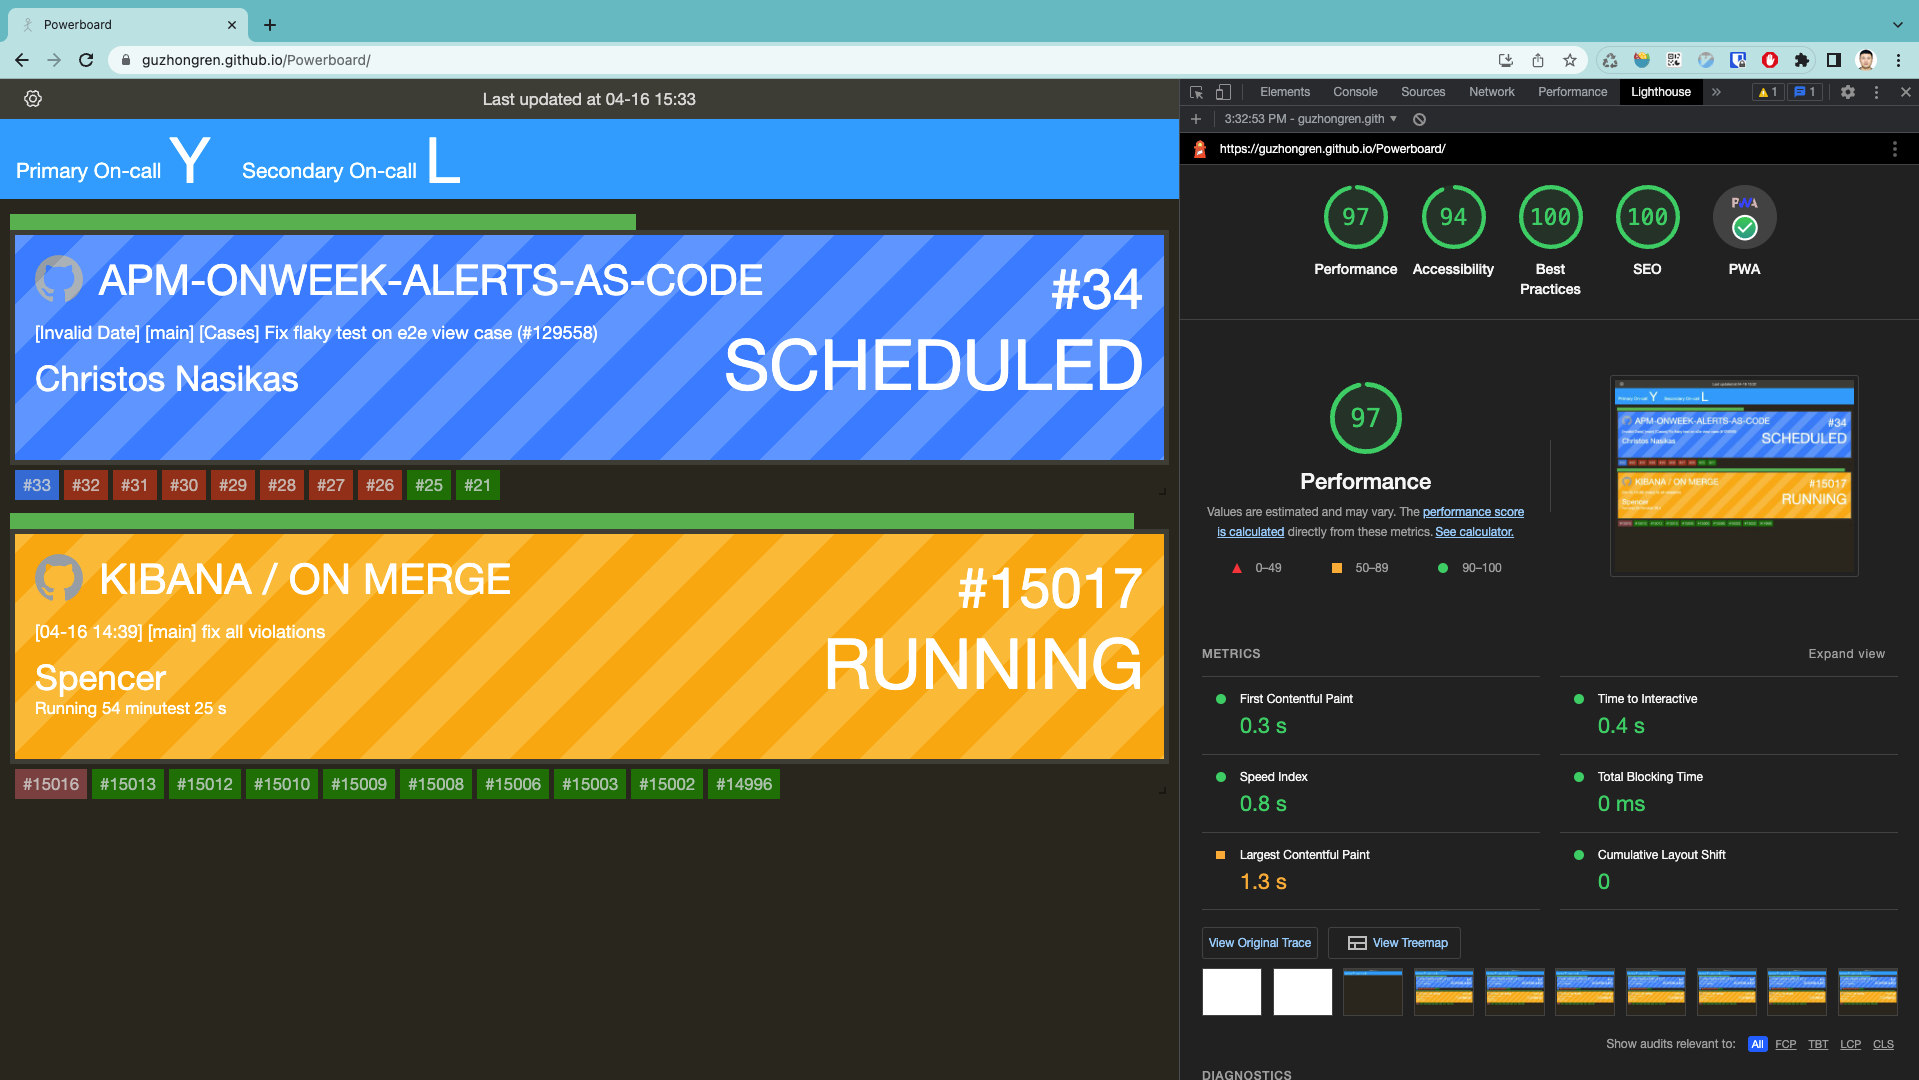The width and height of the screenshot is (1919, 1080).
Task: Open the Extensions puzzle piece menu
Action: [1802, 60]
